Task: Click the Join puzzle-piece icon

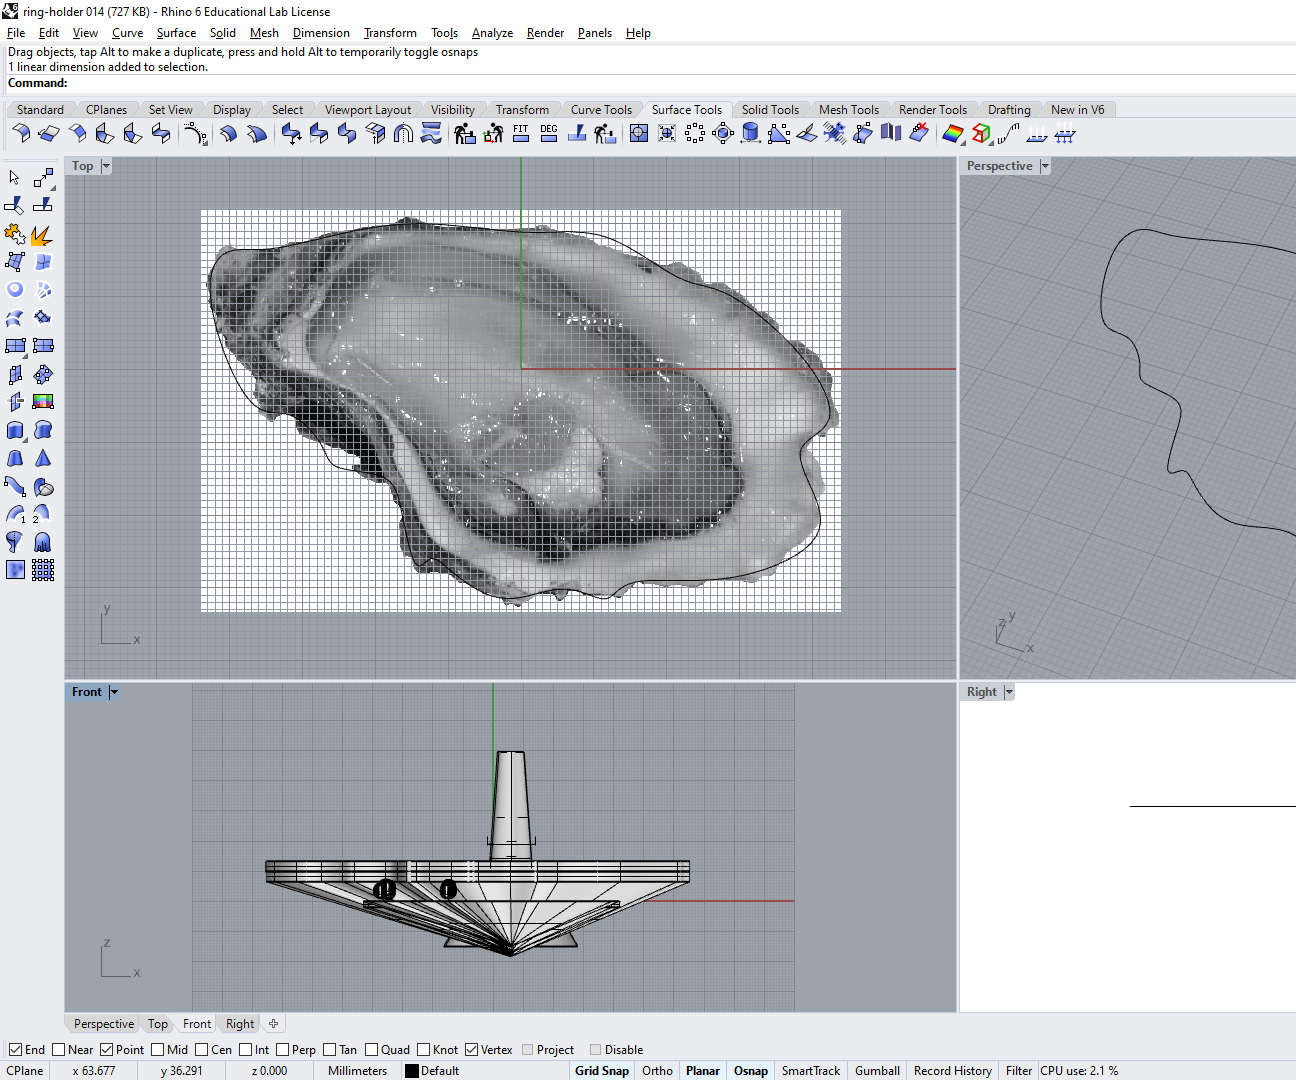Action: (x=14, y=235)
